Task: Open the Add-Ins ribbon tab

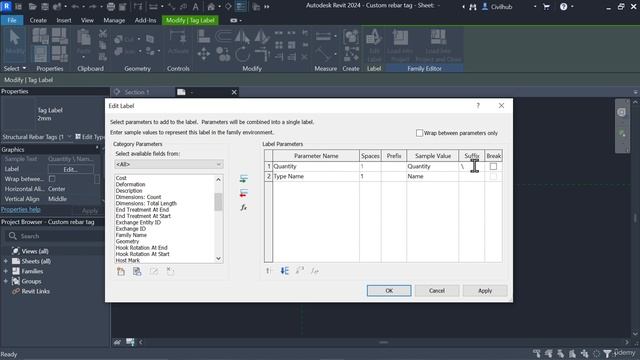Action: [145, 20]
